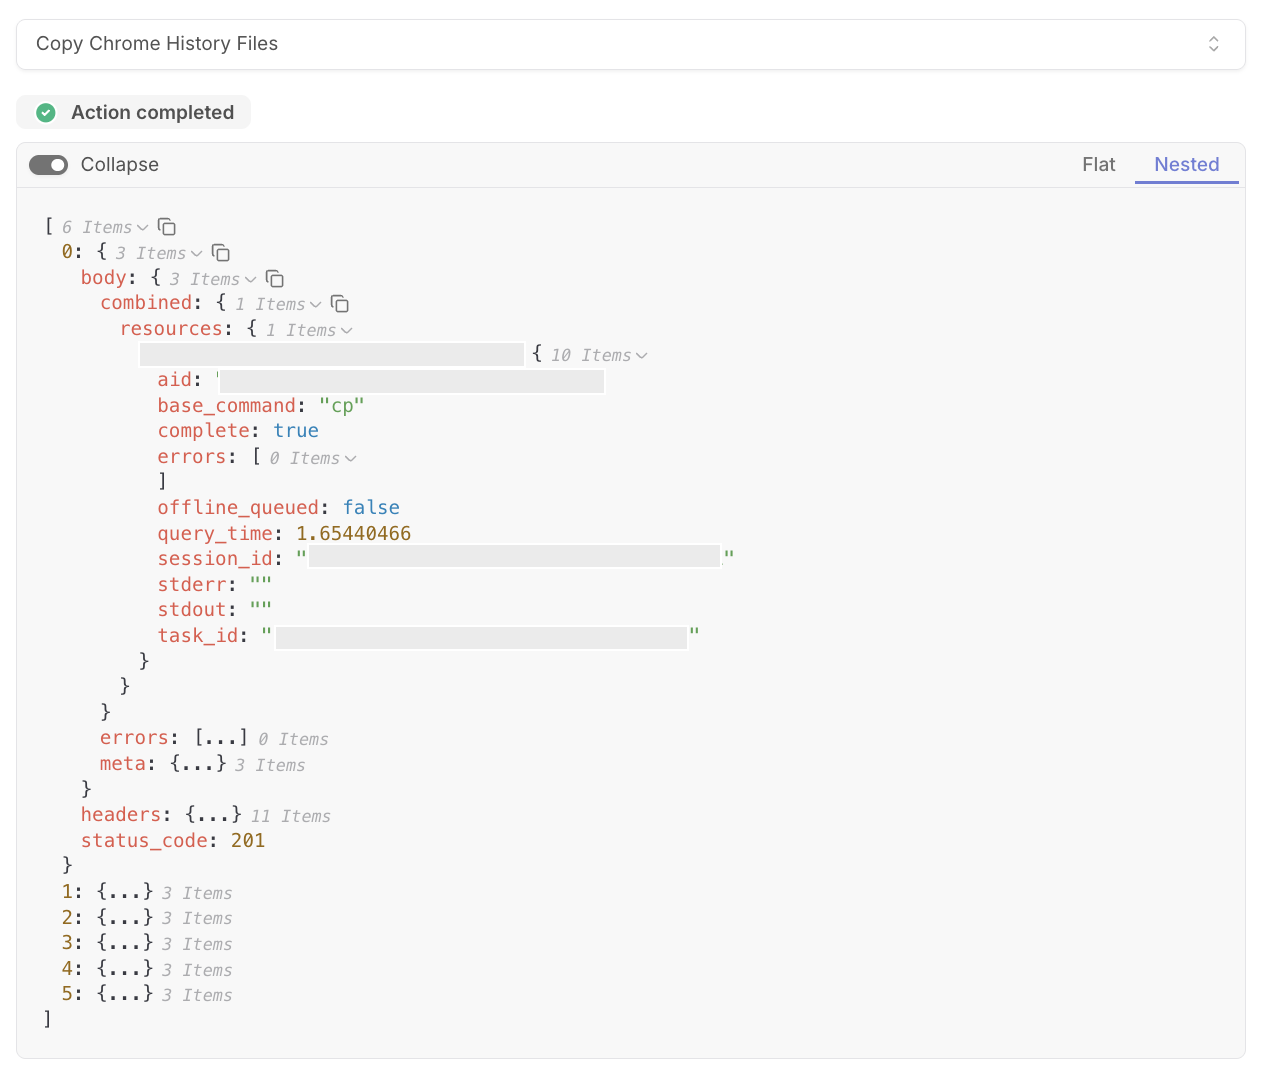Collapse the 10 Items resource object chevron
The image size is (1268, 1080).
[x=641, y=356]
